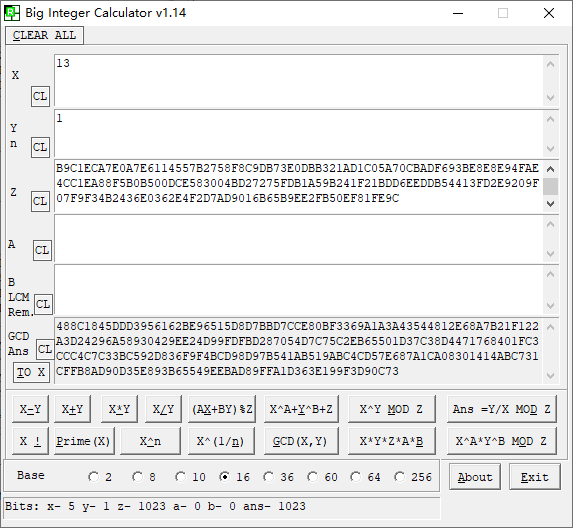Click inside the GCD Ans output field
Image resolution: width=573 pixels, height=528 pixels.
[299, 351]
